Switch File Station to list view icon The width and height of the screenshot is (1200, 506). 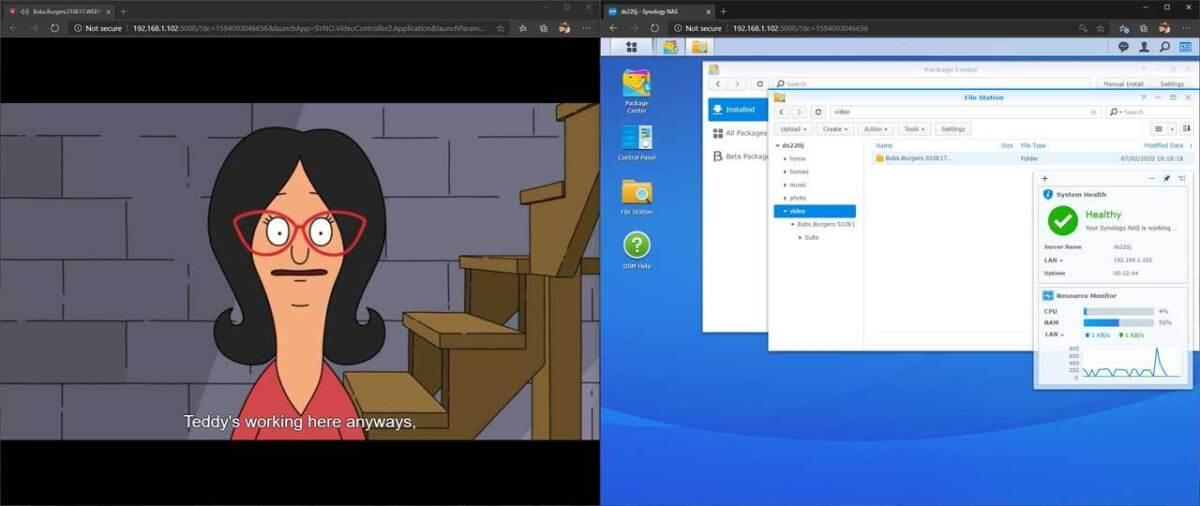[x=1159, y=129]
